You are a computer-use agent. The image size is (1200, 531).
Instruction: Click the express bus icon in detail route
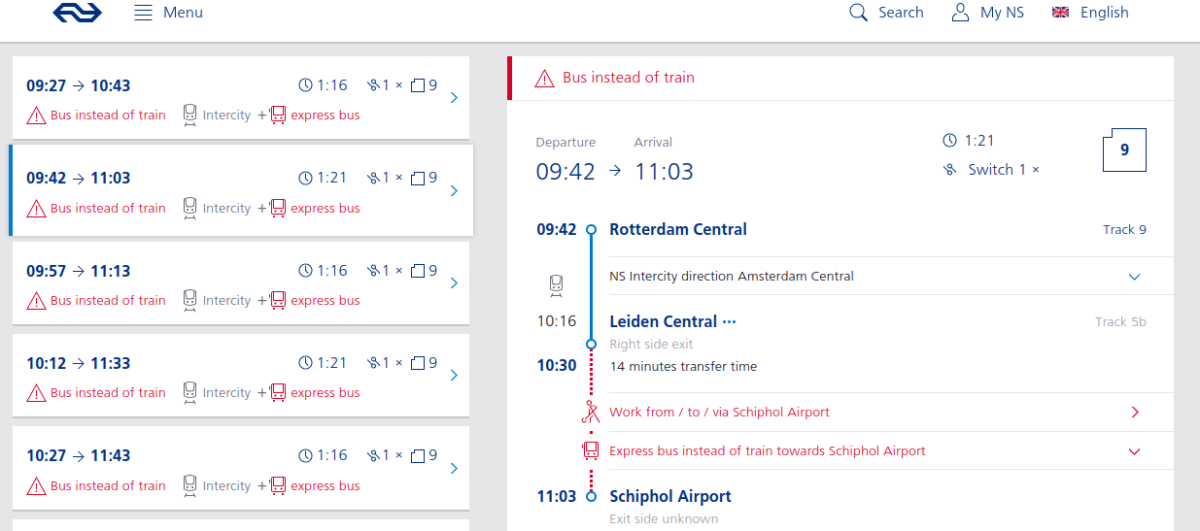pos(590,451)
